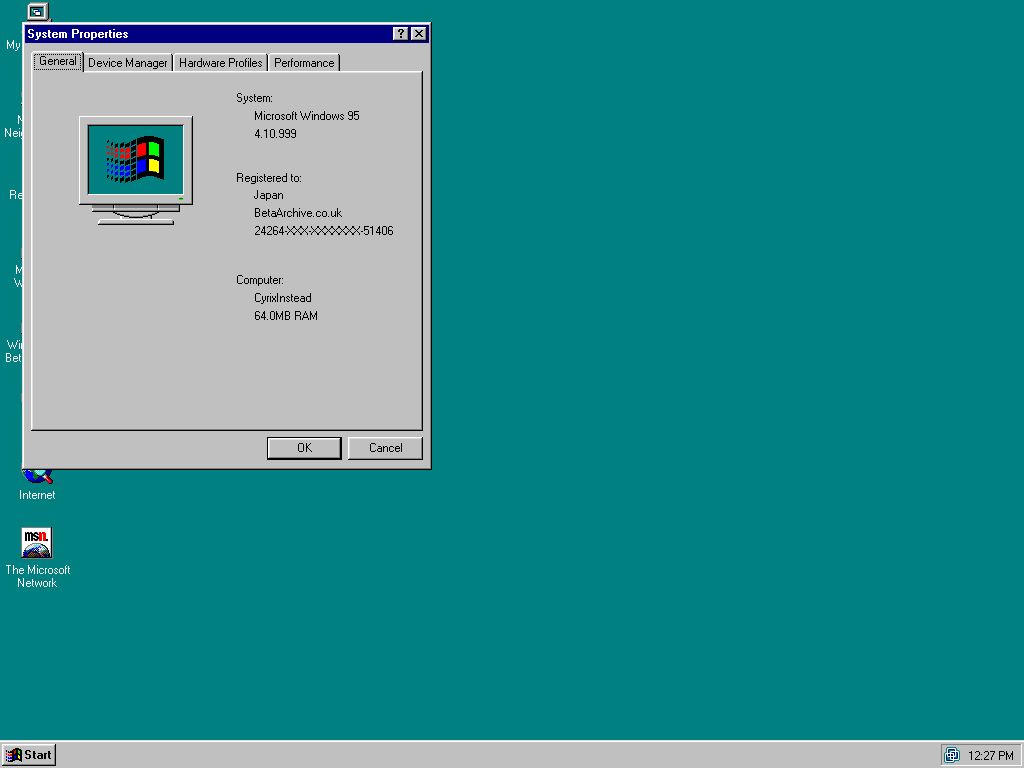Click the 'Microsoft Windows 95' text
This screenshot has height=768, width=1024.
point(307,116)
